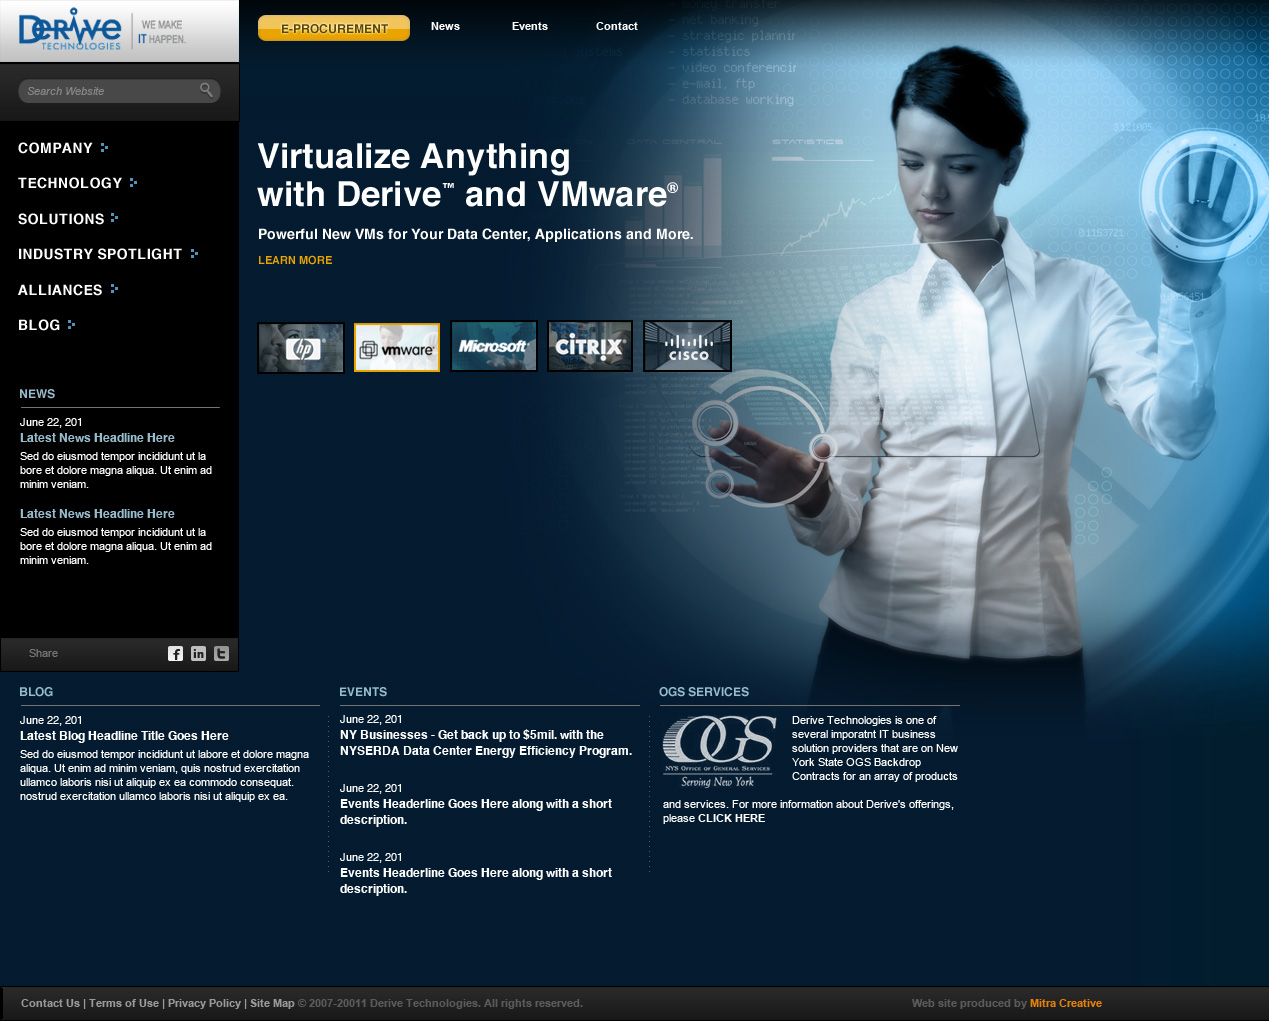Open the Facebook share icon
This screenshot has width=1269, height=1021.
coord(175,654)
